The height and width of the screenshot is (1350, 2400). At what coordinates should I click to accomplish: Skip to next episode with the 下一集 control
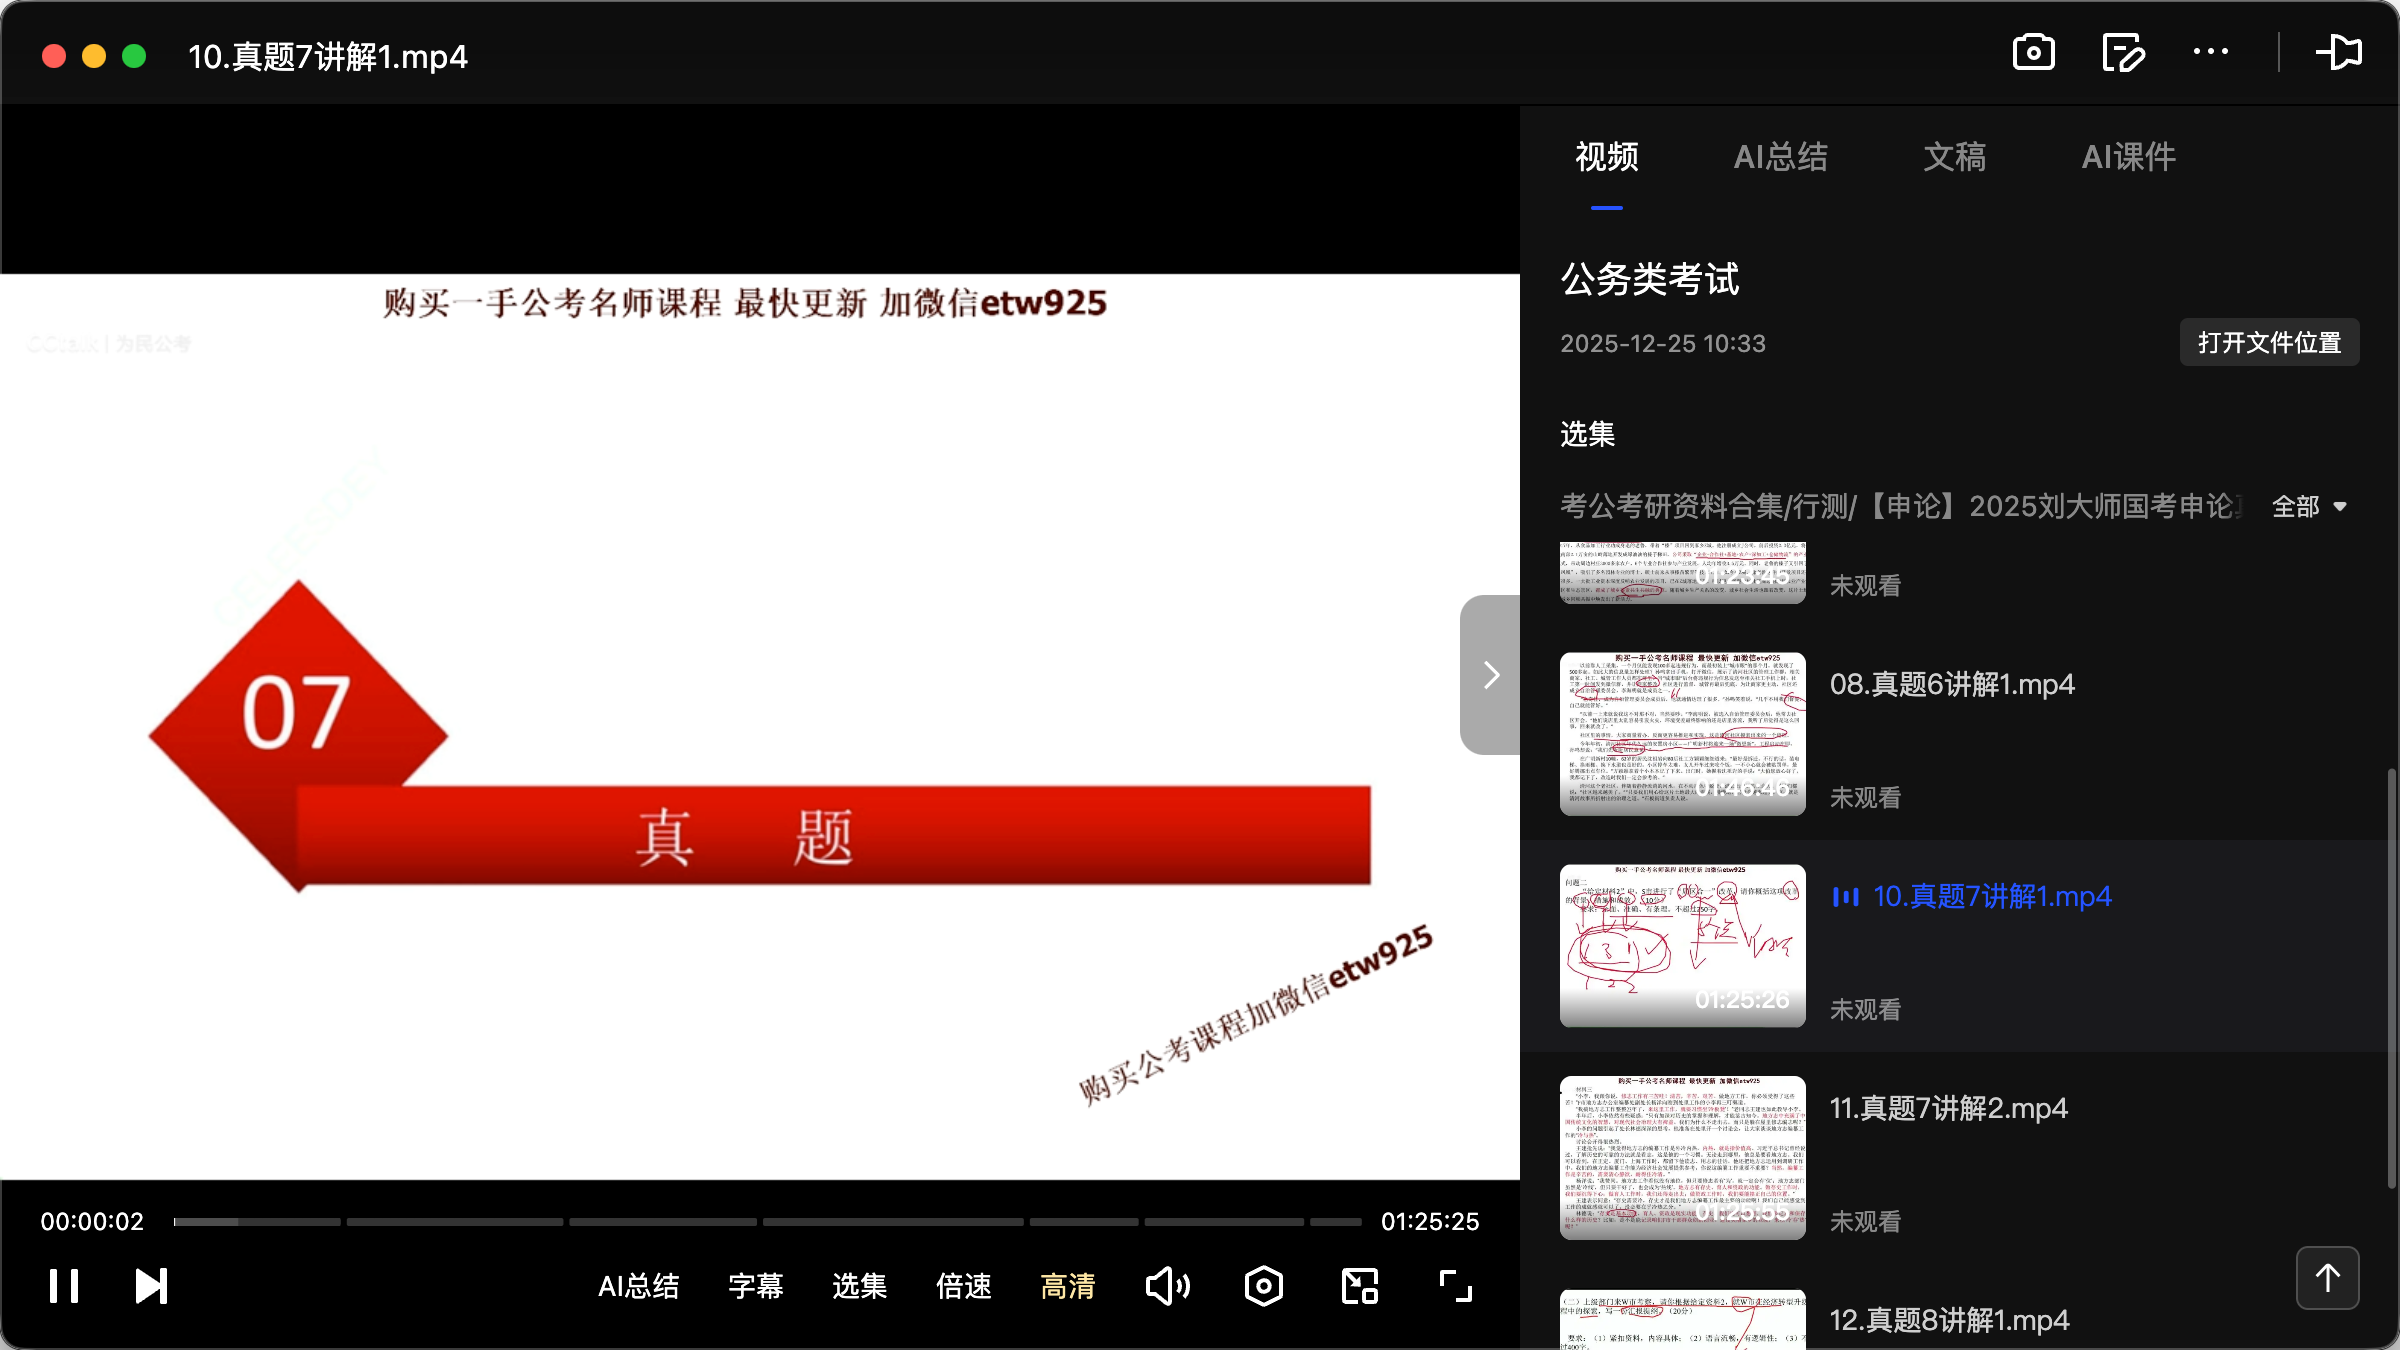150,1286
